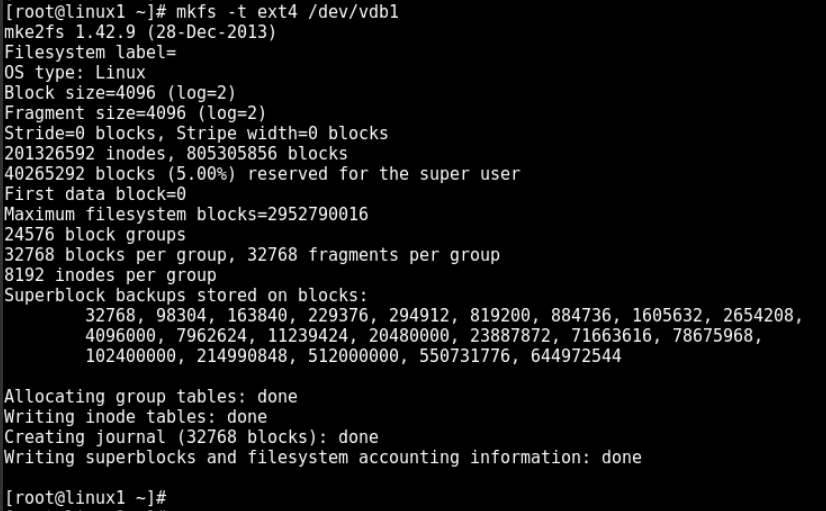Click the Superblock backups heading line

pyautogui.click(x=186, y=295)
